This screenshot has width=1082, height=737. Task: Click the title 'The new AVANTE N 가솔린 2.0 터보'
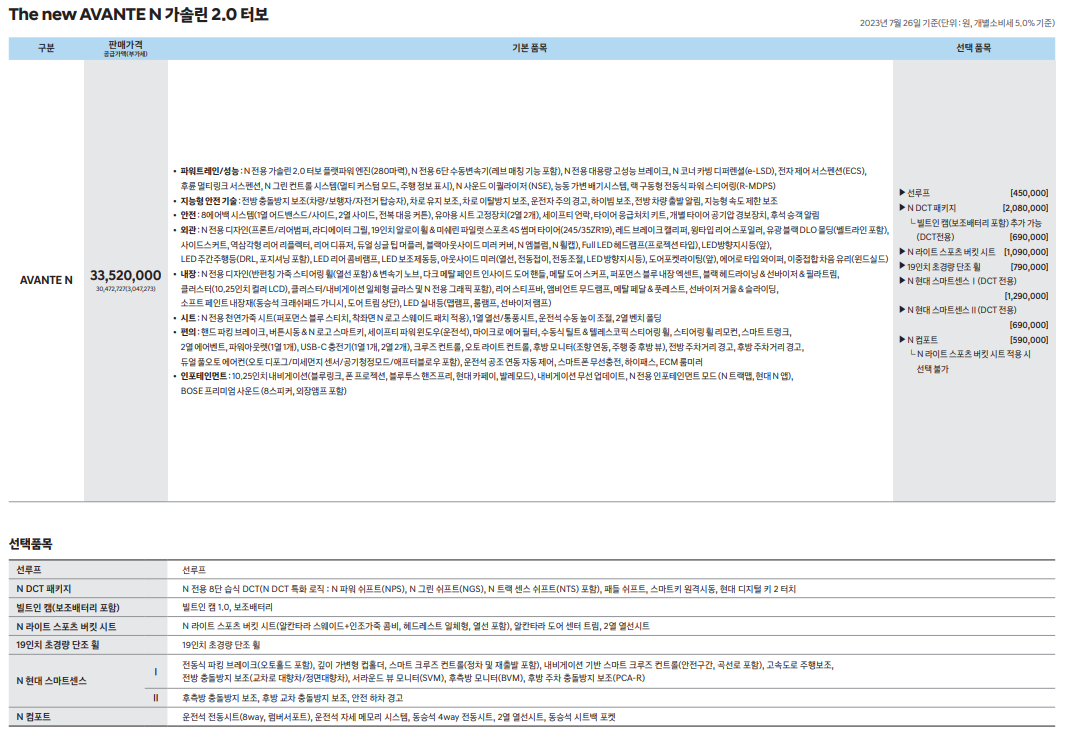(x=139, y=14)
